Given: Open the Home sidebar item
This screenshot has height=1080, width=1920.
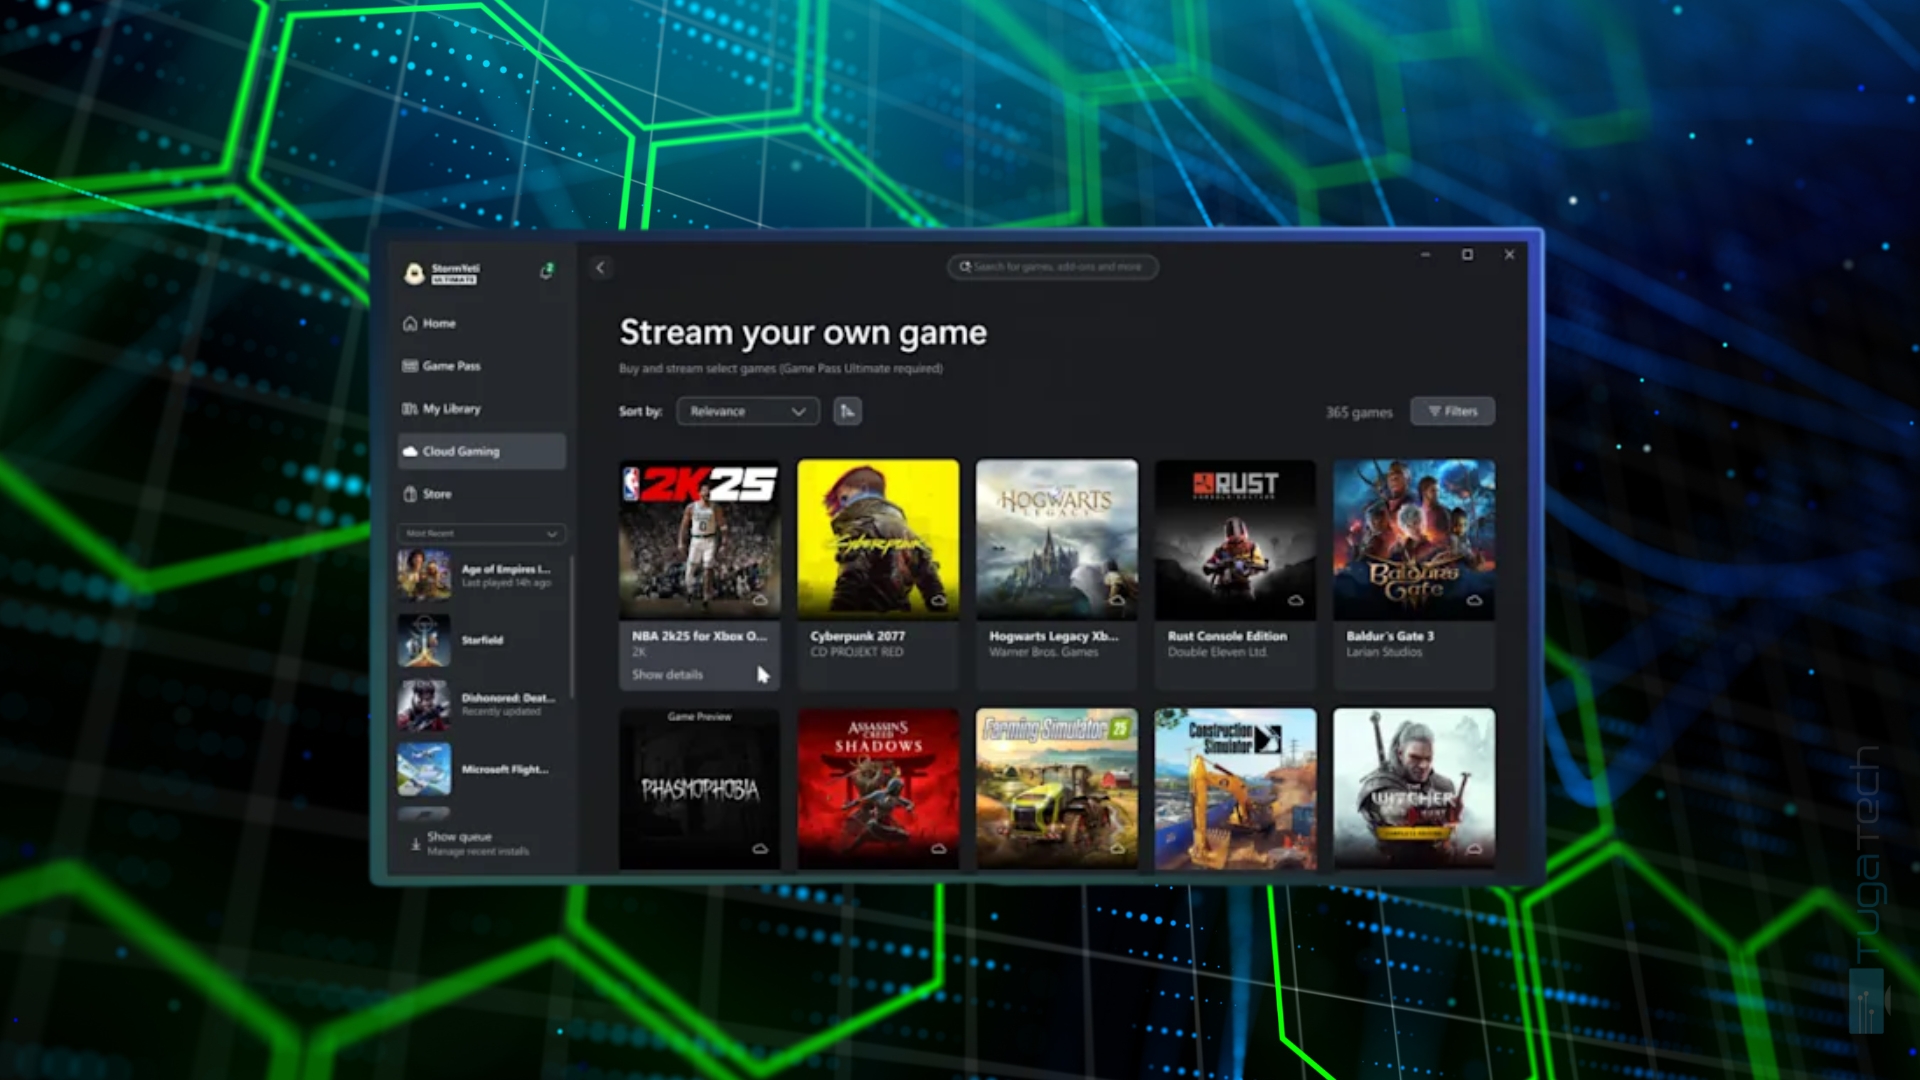Looking at the screenshot, I should tap(481, 323).
